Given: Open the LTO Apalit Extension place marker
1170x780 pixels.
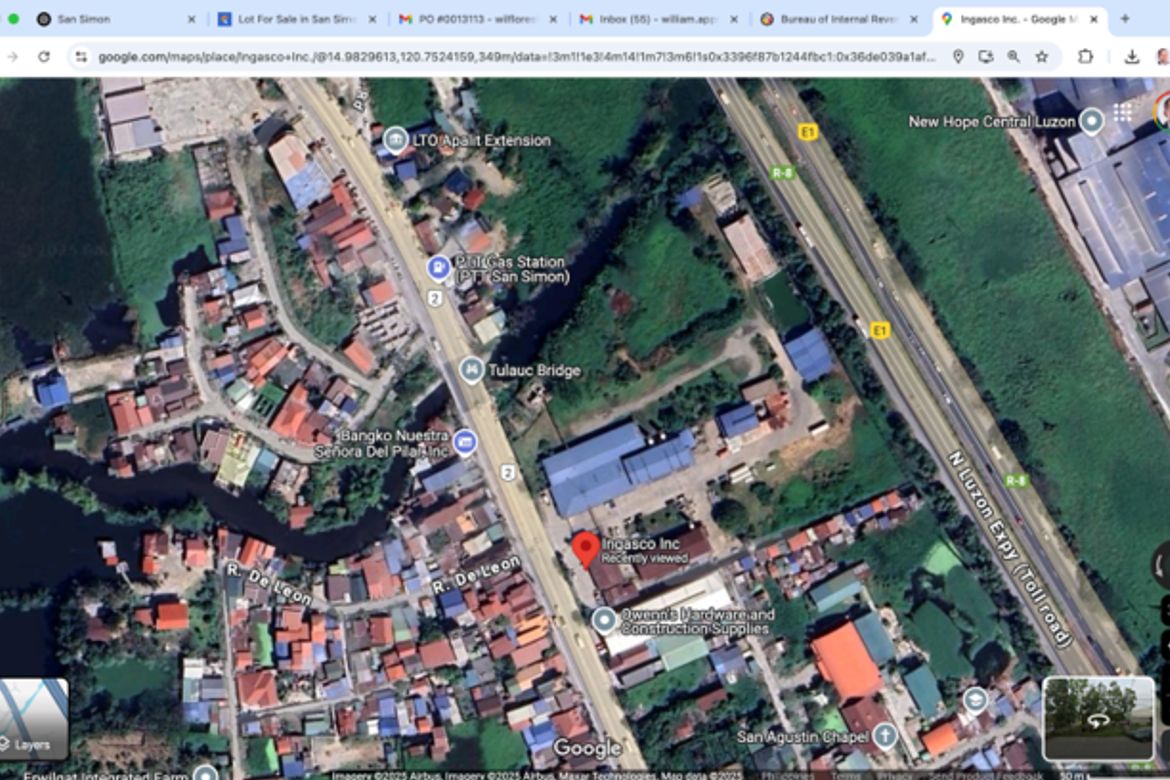Looking at the screenshot, I should (395, 140).
